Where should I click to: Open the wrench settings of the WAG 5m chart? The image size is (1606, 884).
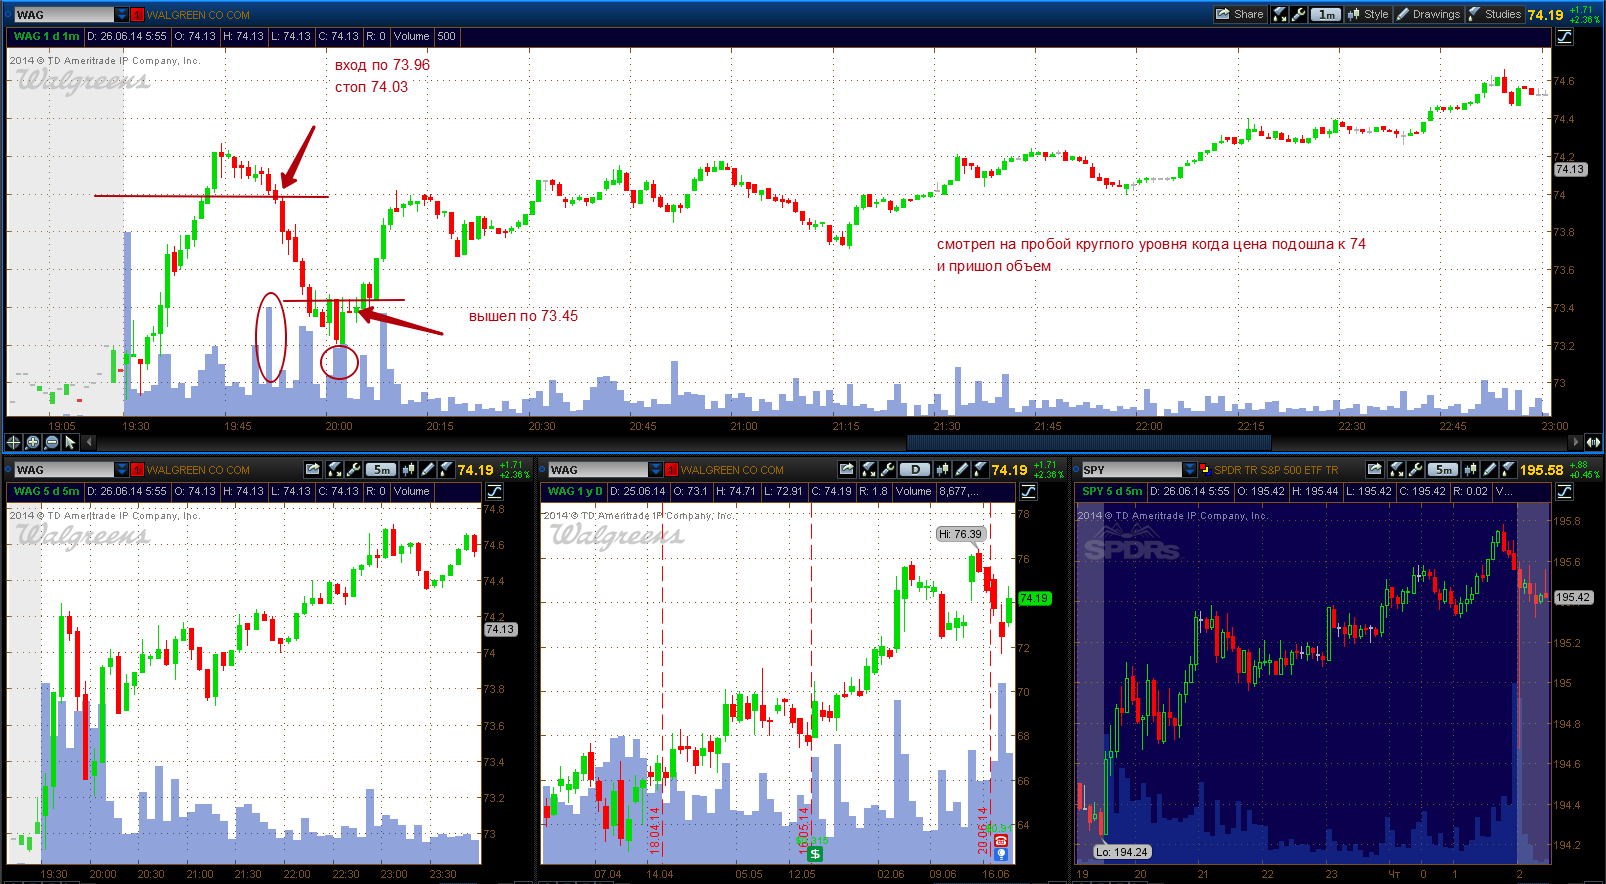[x=353, y=469]
